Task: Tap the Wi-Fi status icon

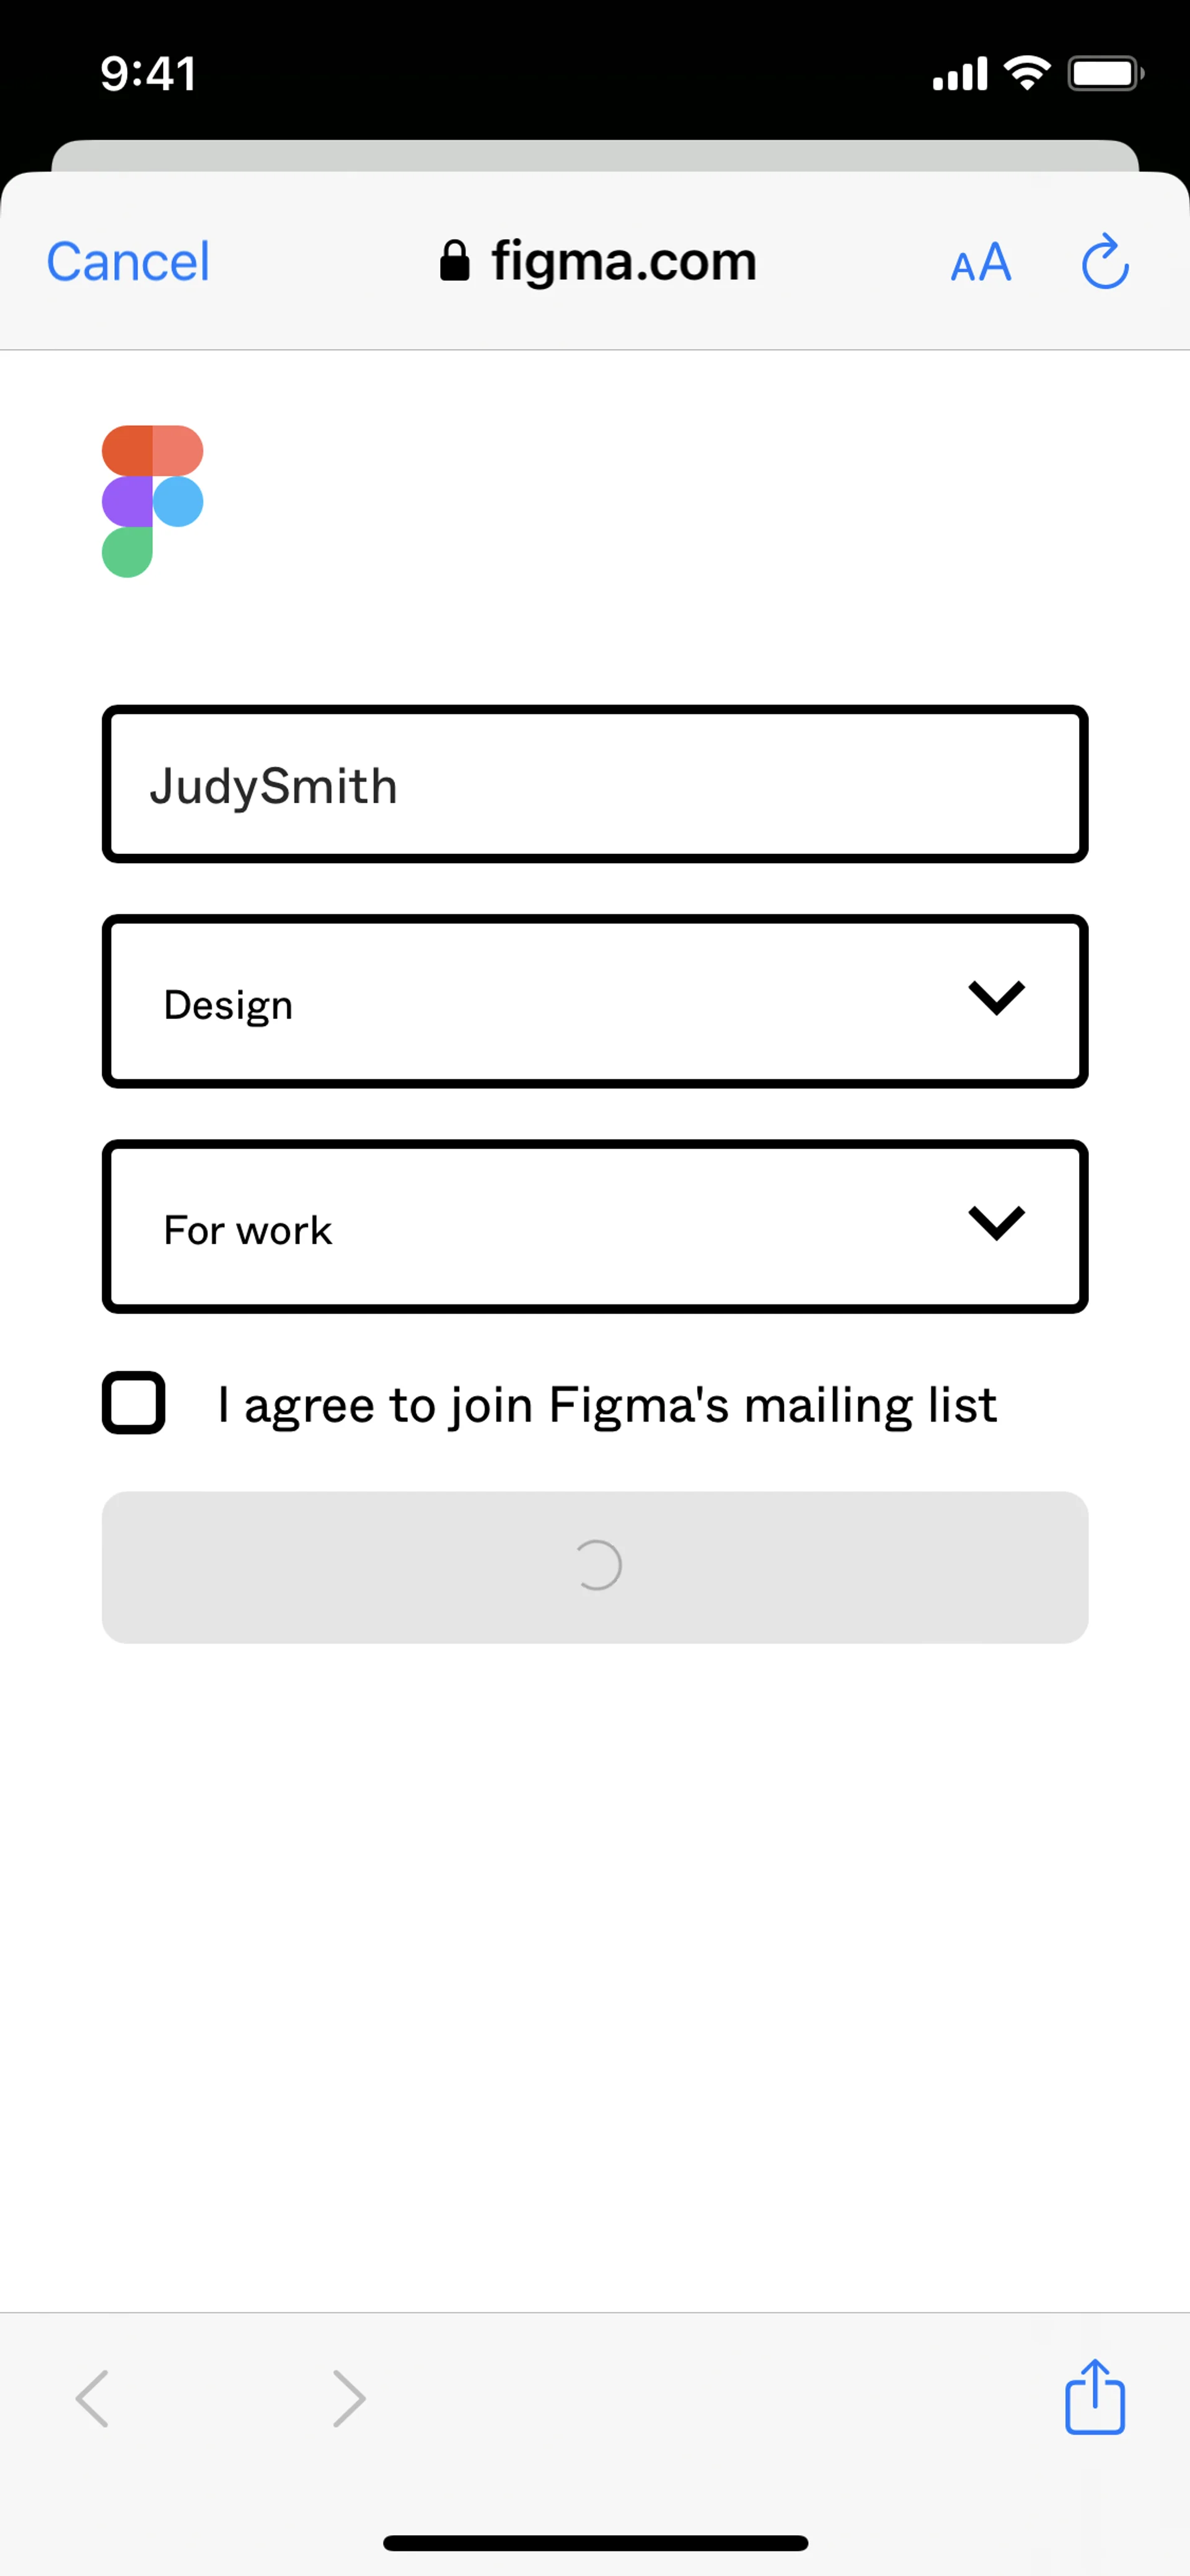Action: pos(1027,73)
